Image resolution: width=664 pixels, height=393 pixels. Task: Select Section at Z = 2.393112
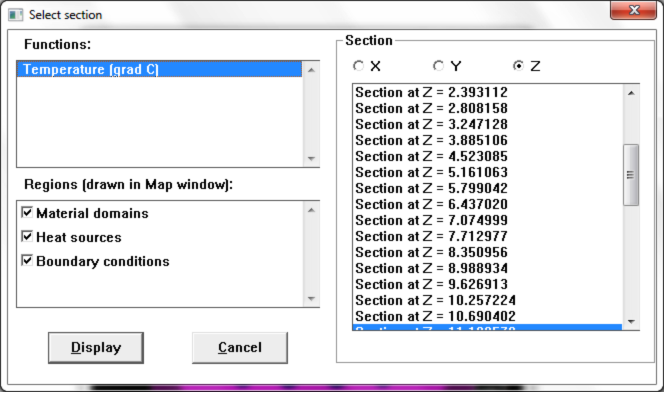487,92
